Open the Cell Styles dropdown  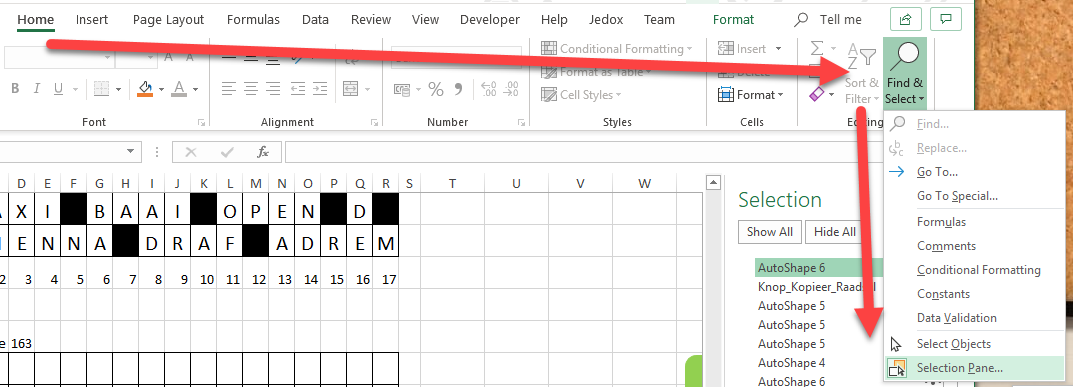coord(581,94)
